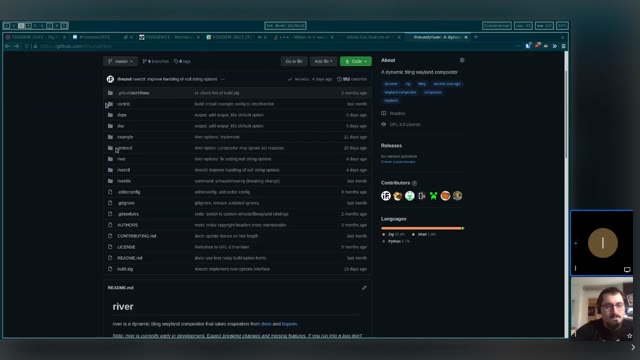This screenshot has height=360, width=640.
Task: Open the .github/workflows folder
Action: (x=133, y=93)
